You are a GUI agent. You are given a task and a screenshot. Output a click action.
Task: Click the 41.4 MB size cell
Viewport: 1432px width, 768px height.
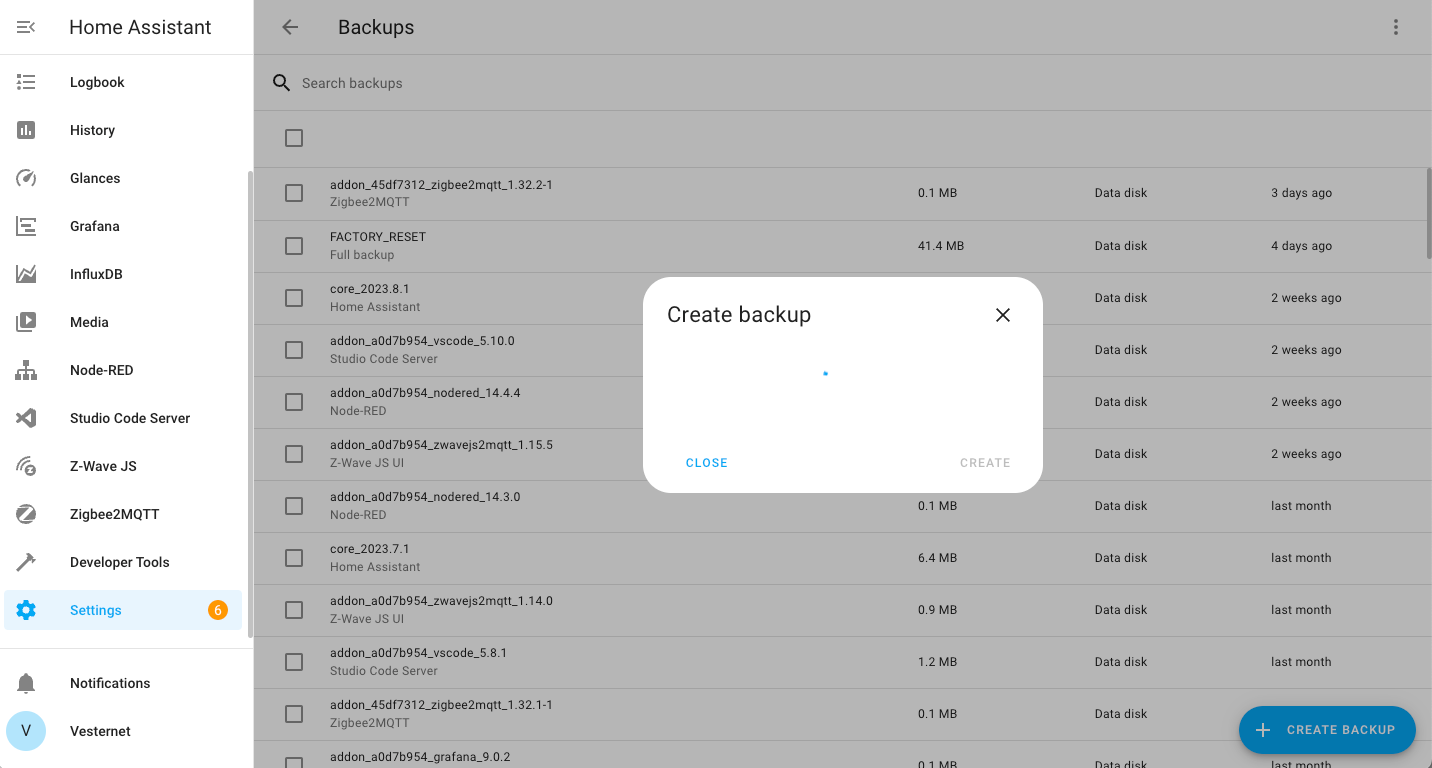[941, 246]
